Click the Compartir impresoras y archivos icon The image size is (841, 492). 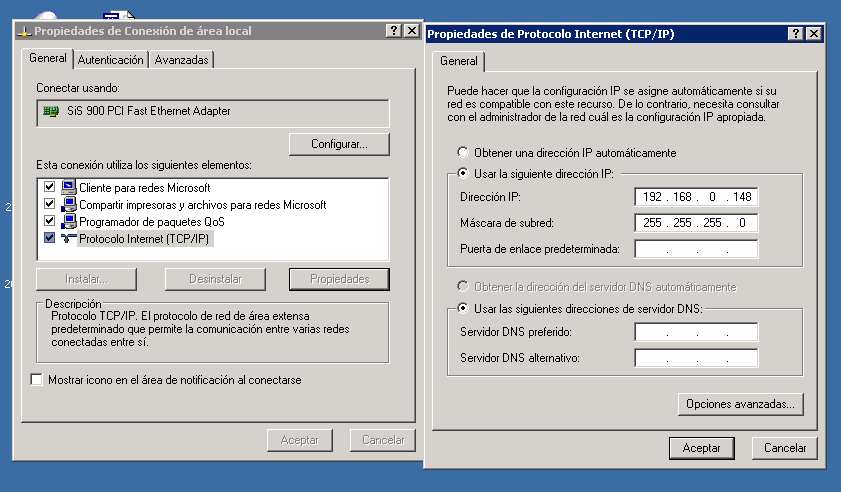(69, 204)
